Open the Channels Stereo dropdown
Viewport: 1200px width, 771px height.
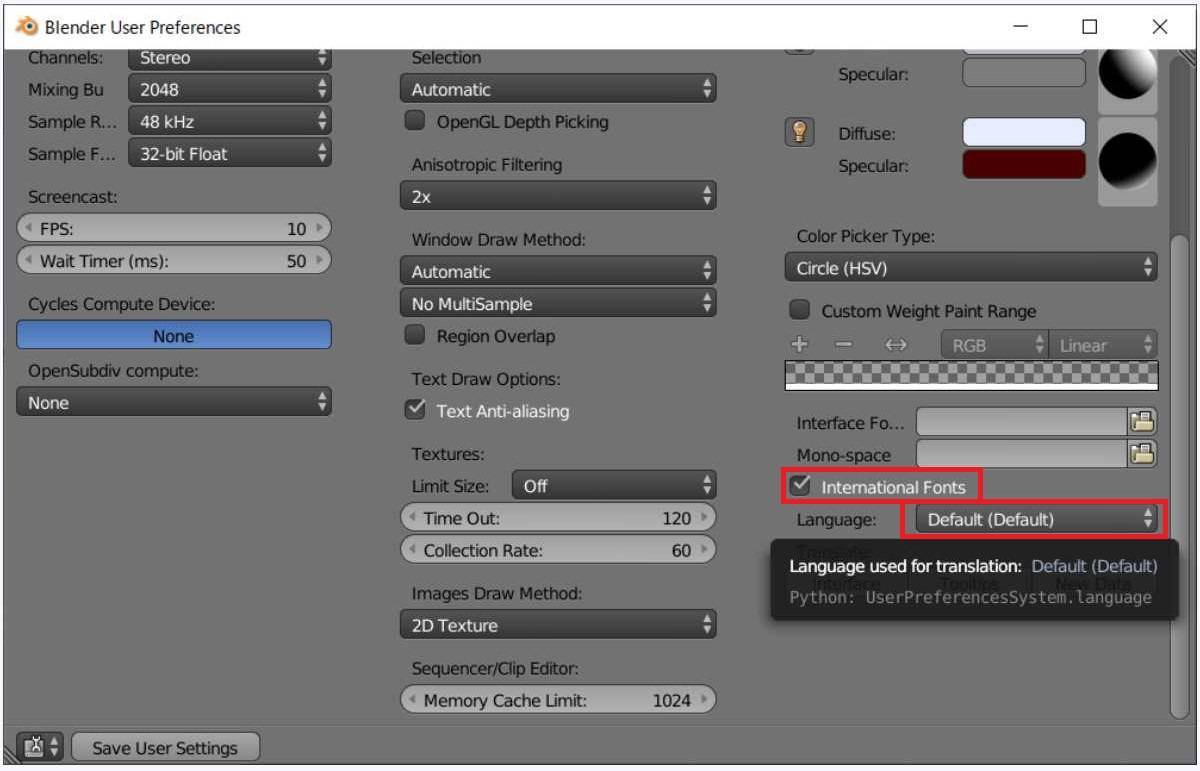[230, 57]
